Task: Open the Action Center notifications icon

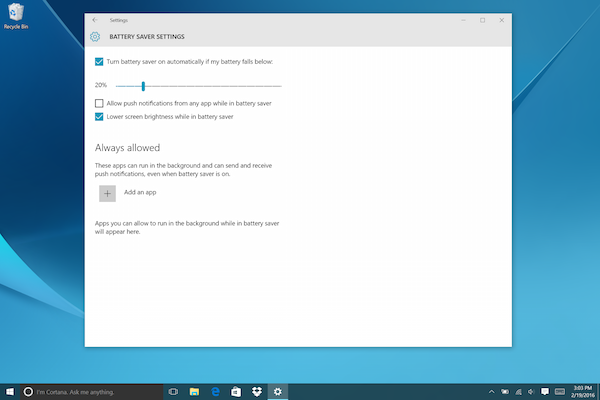Action: pyautogui.click(x=545, y=392)
